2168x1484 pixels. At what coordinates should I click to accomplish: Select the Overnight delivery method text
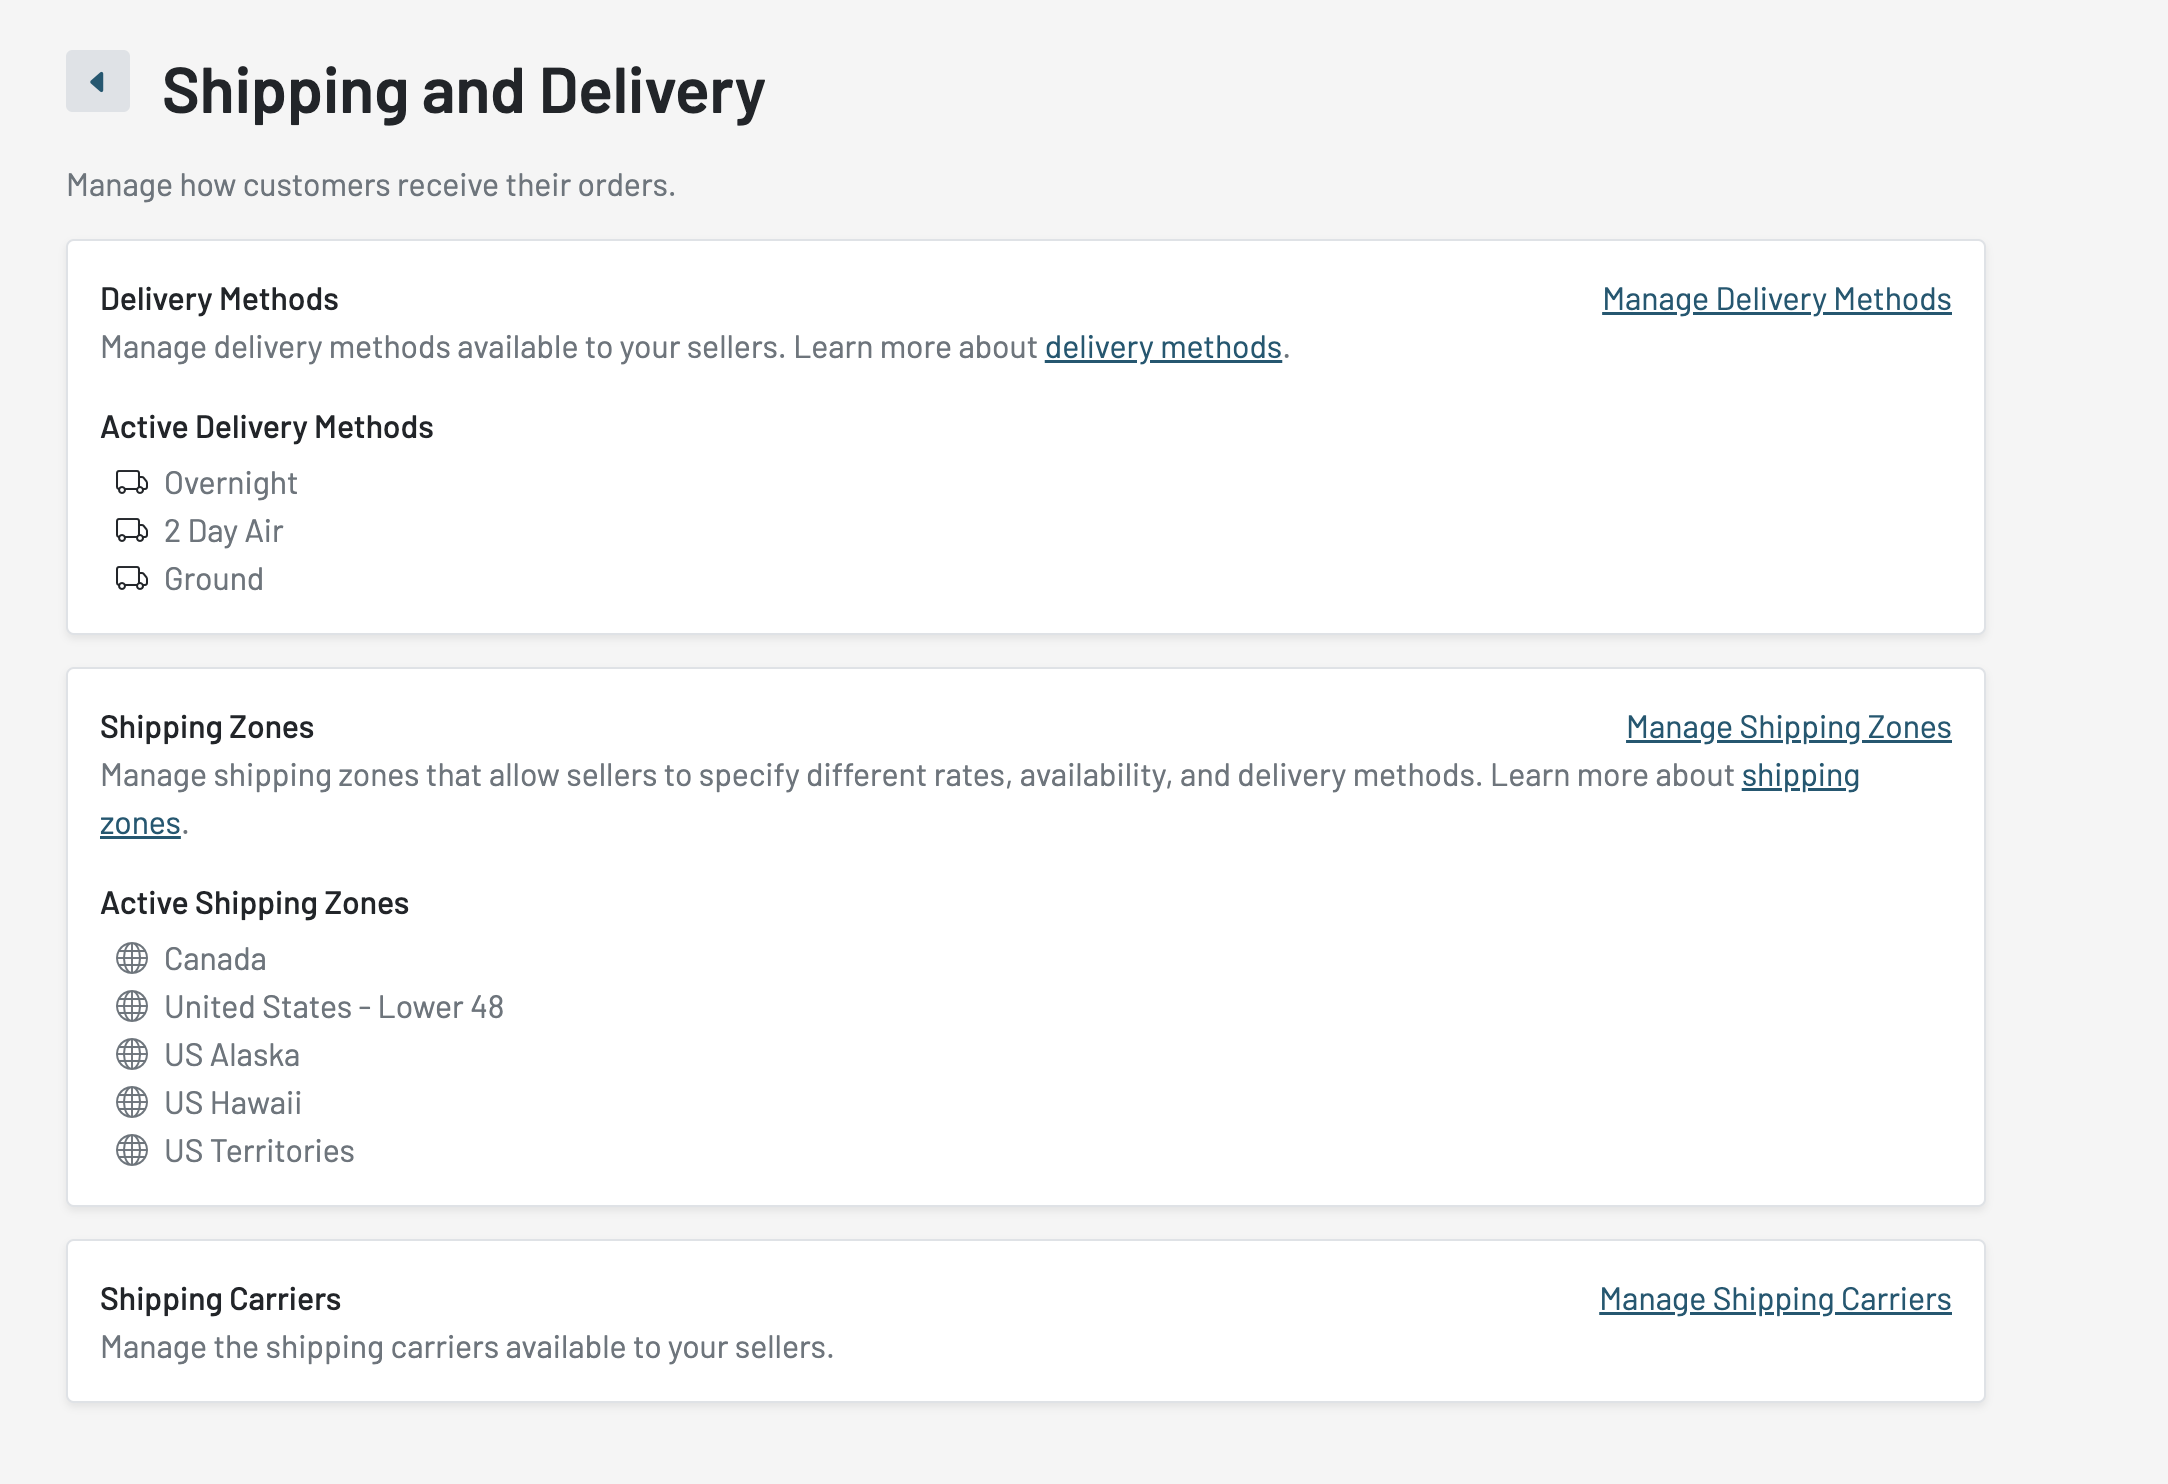231,483
